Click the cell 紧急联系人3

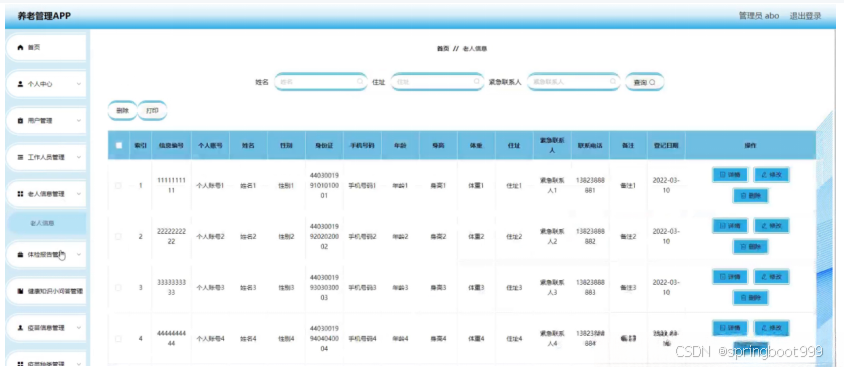pyautogui.click(x=552, y=288)
